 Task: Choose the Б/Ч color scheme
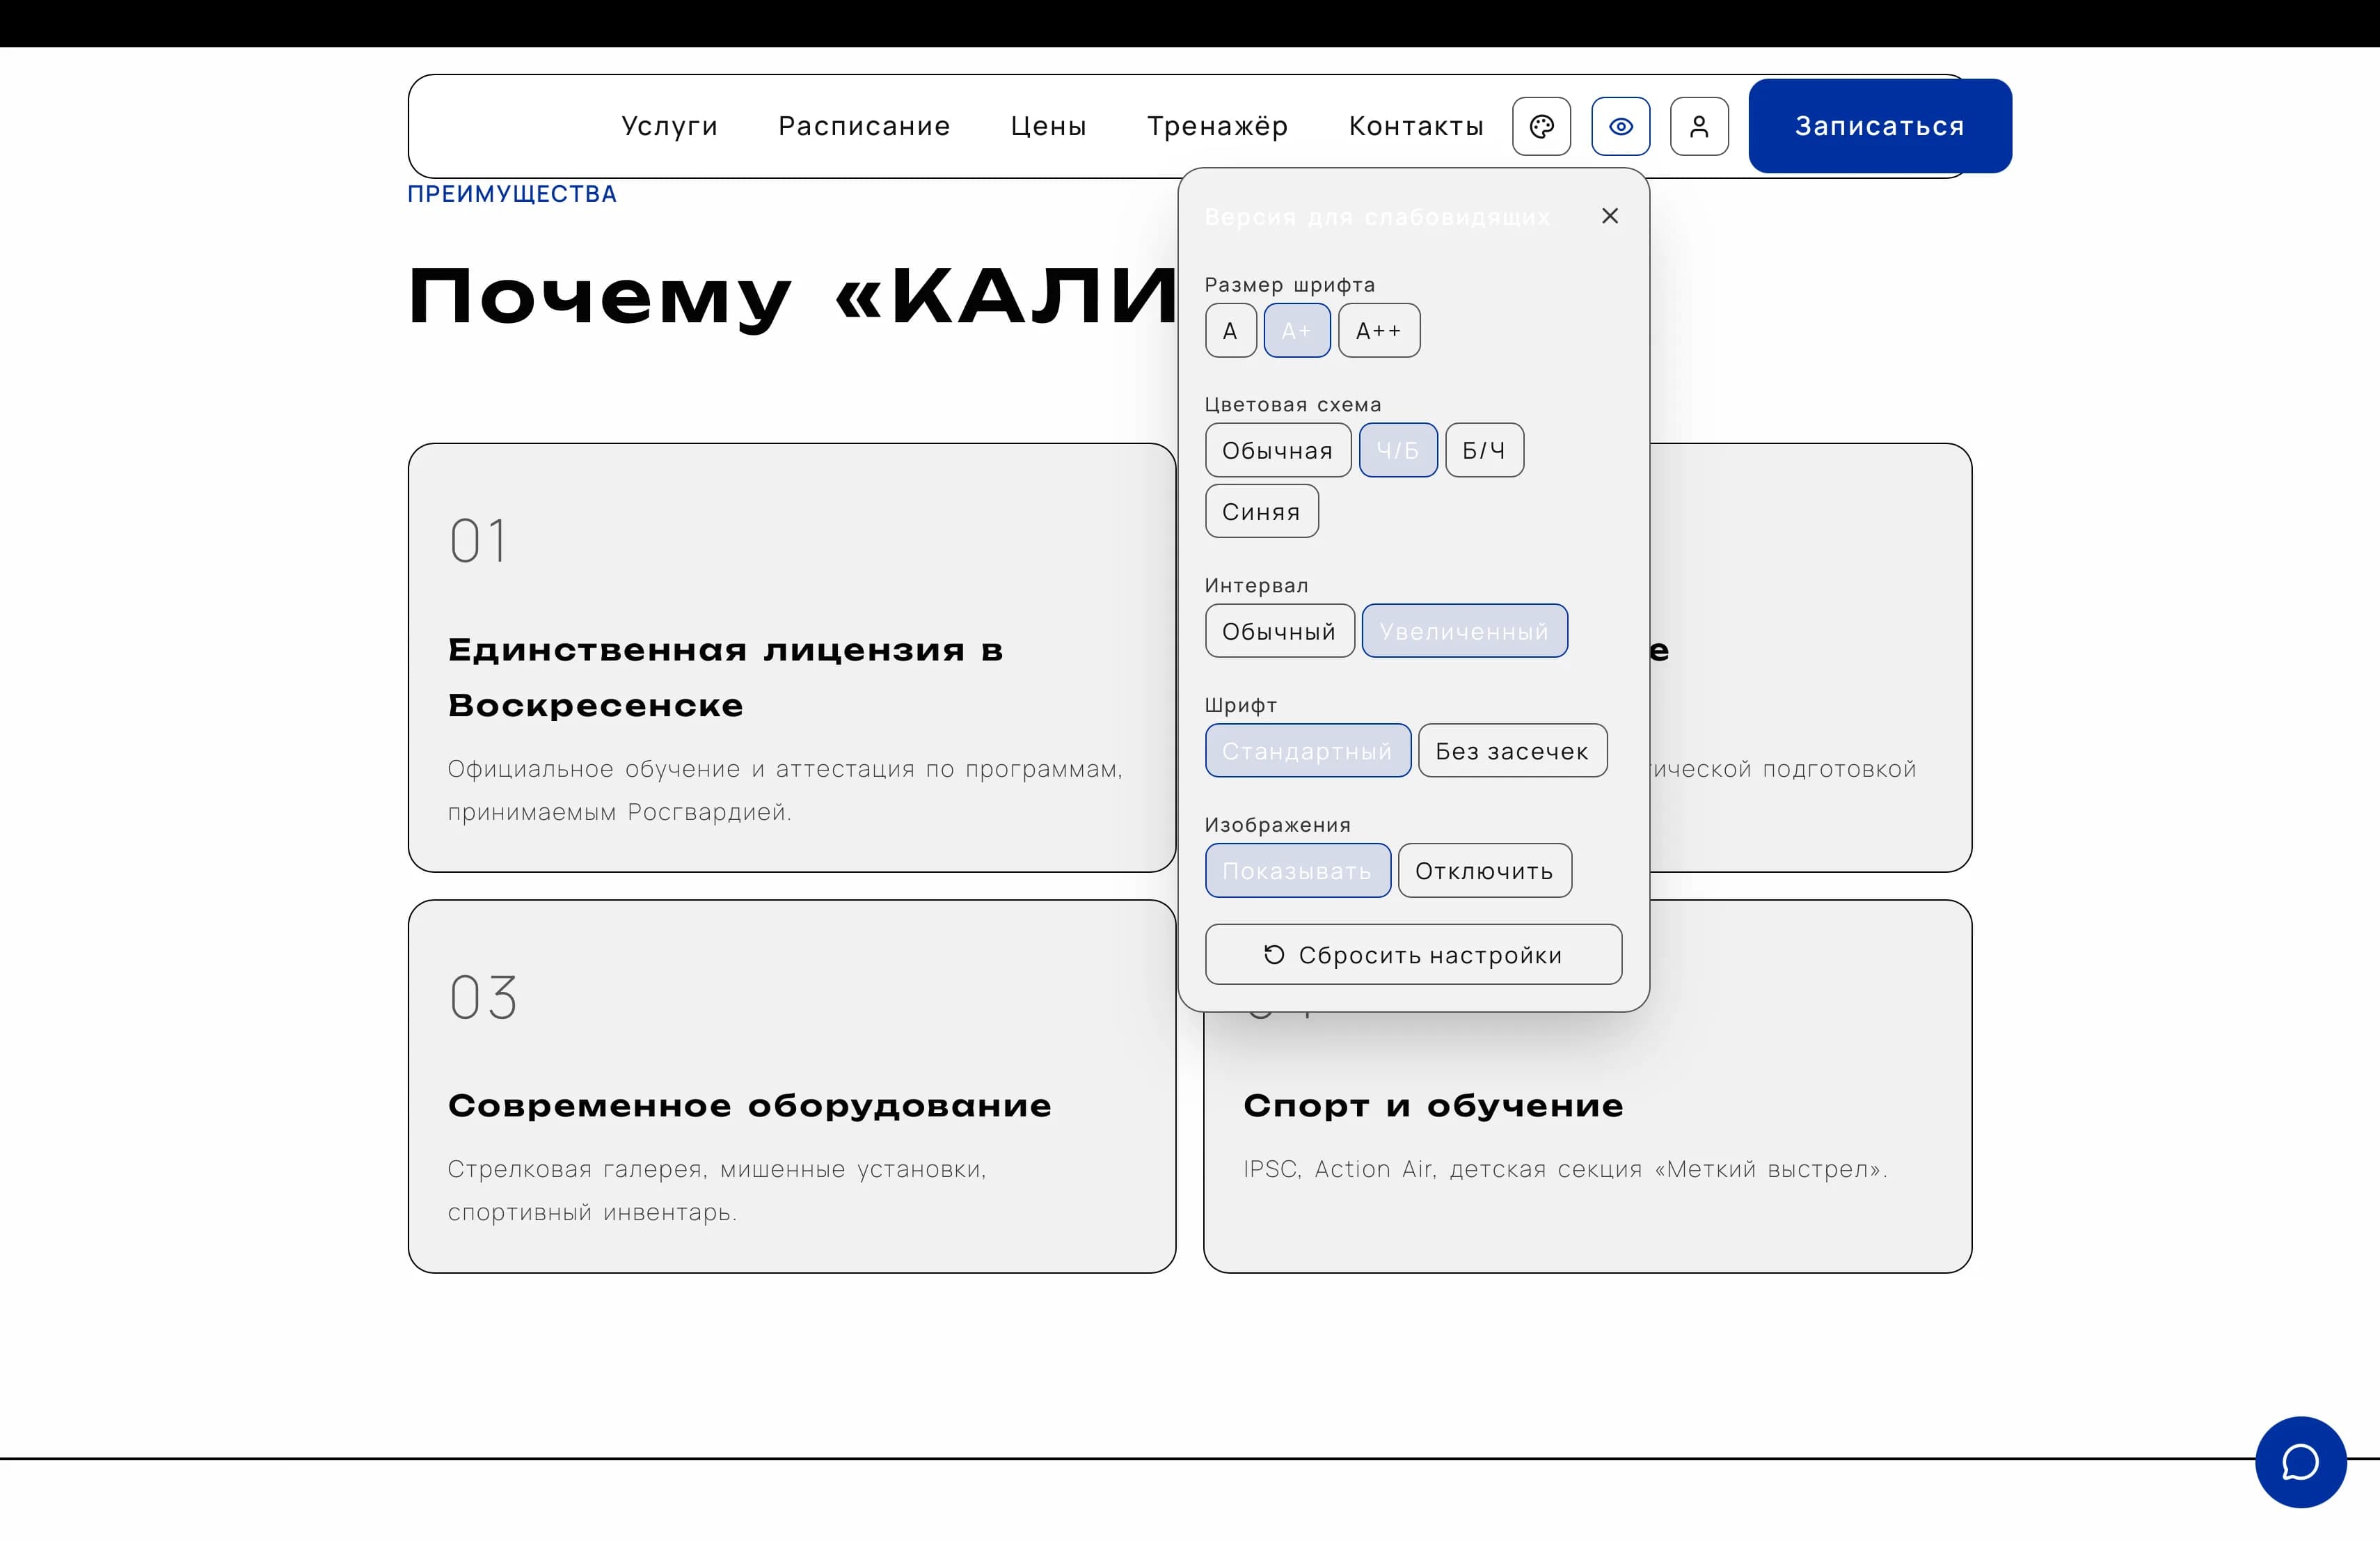click(x=1484, y=450)
